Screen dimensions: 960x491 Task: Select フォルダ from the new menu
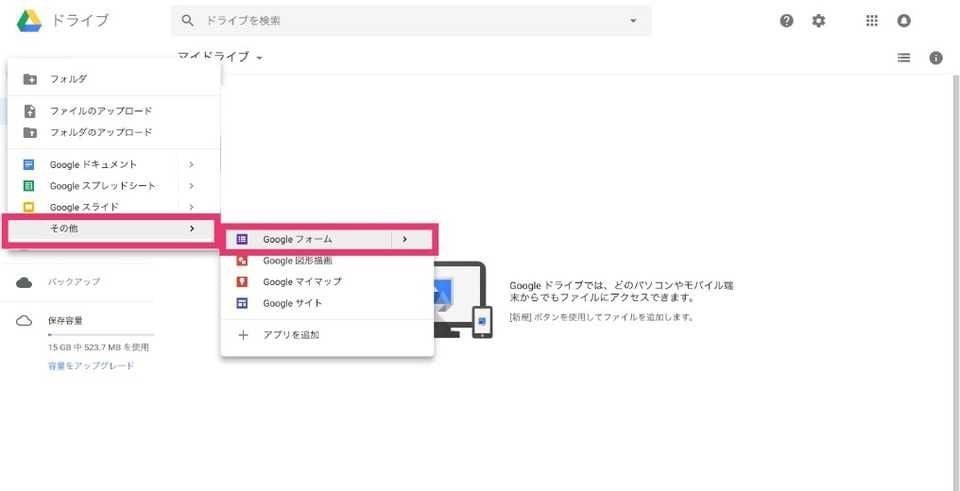[114, 79]
